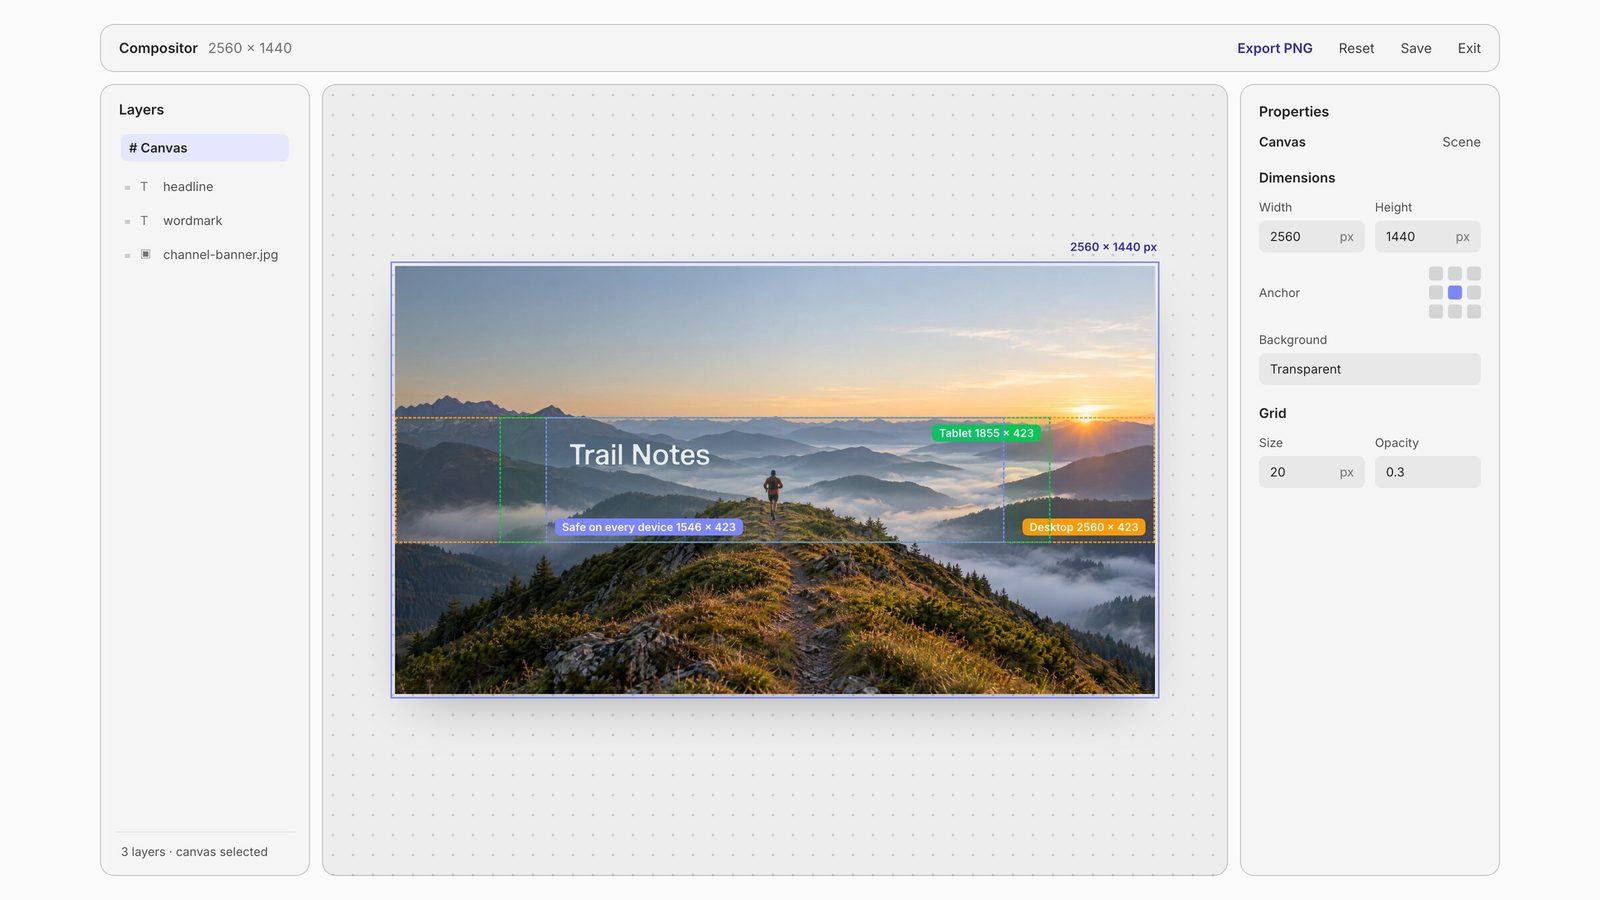Click the Layers panel heading
This screenshot has width=1600, height=900.
pyautogui.click(x=141, y=110)
